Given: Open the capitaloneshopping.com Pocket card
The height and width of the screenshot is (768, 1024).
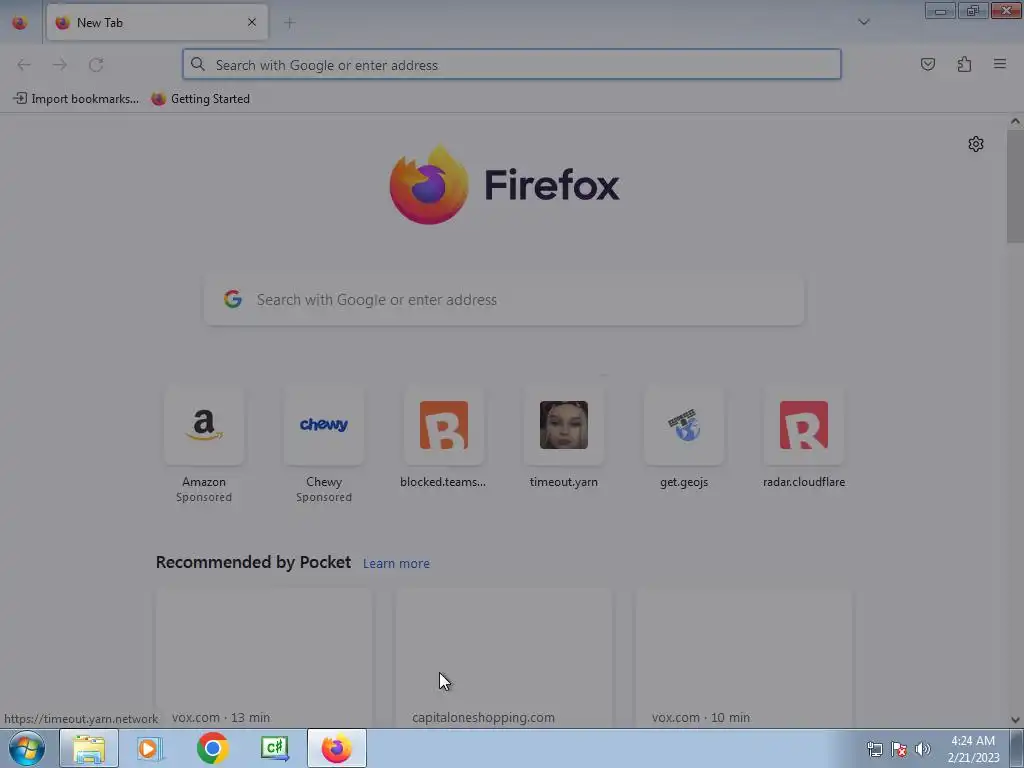Looking at the screenshot, I should [x=504, y=657].
